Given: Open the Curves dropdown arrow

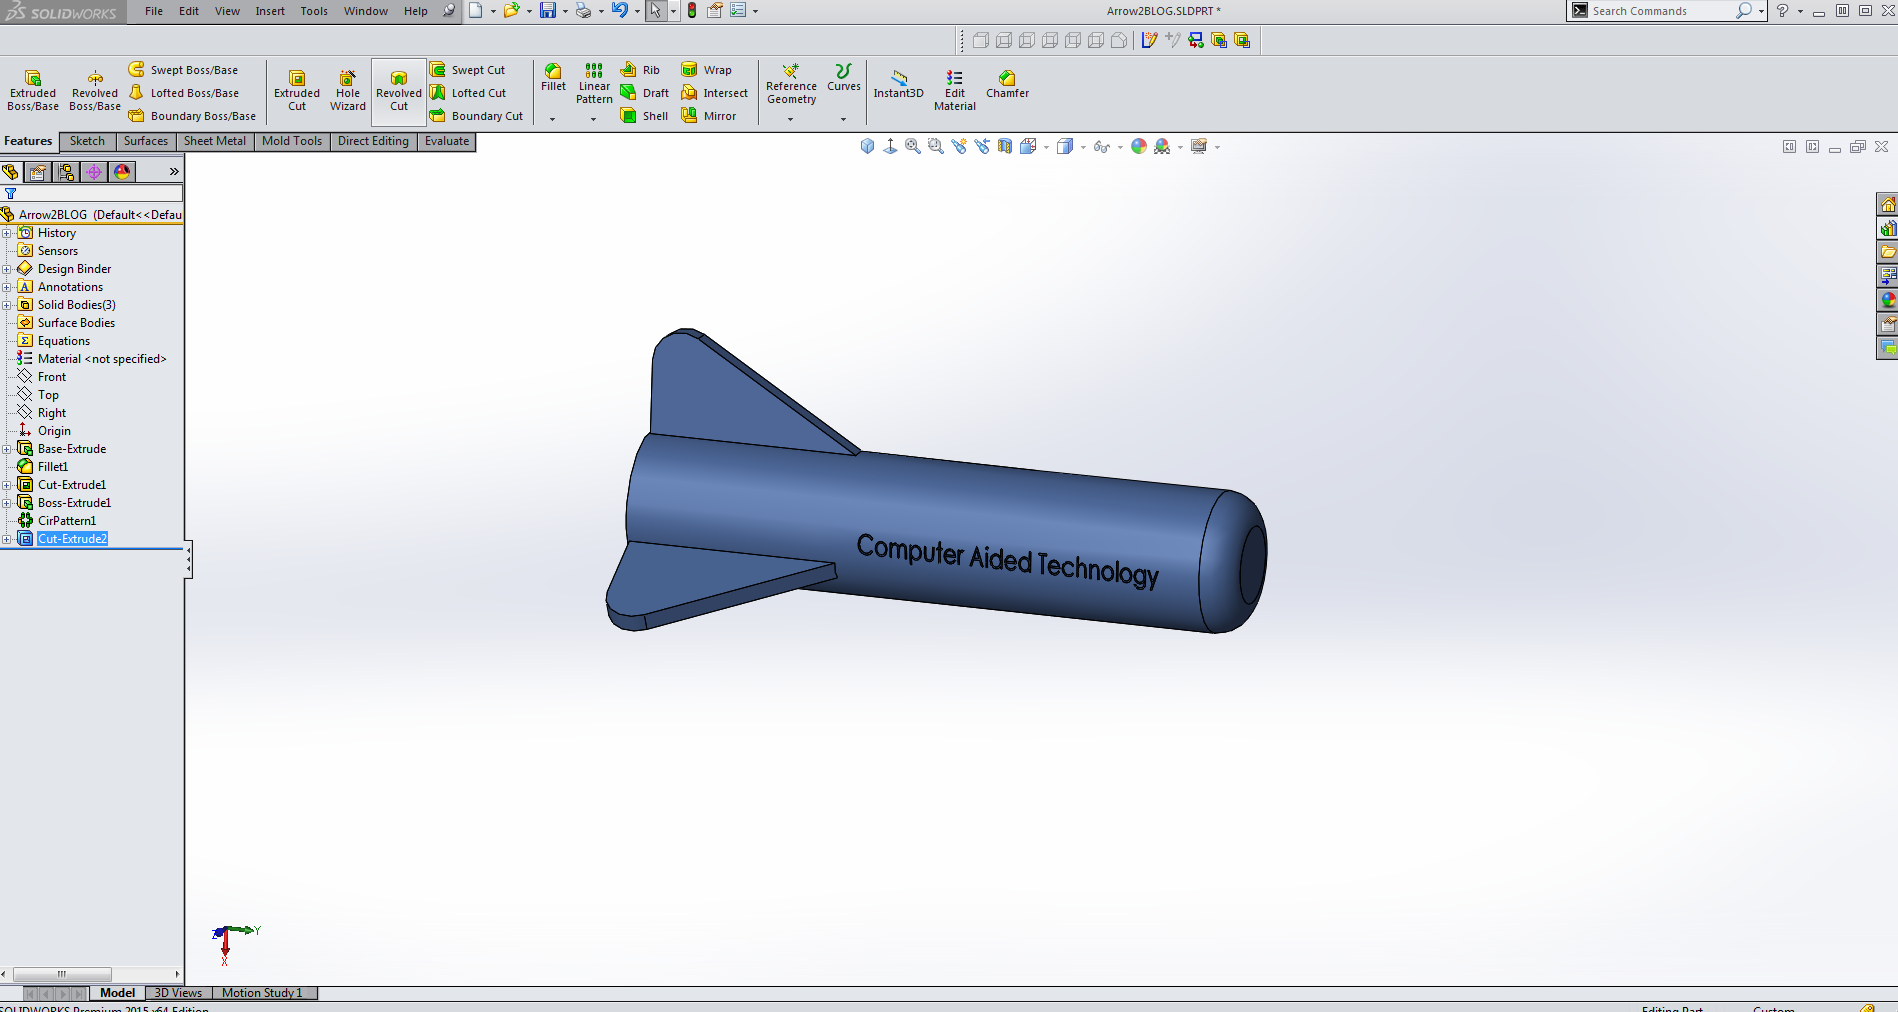Looking at the screenshot, I should (843, 119).
